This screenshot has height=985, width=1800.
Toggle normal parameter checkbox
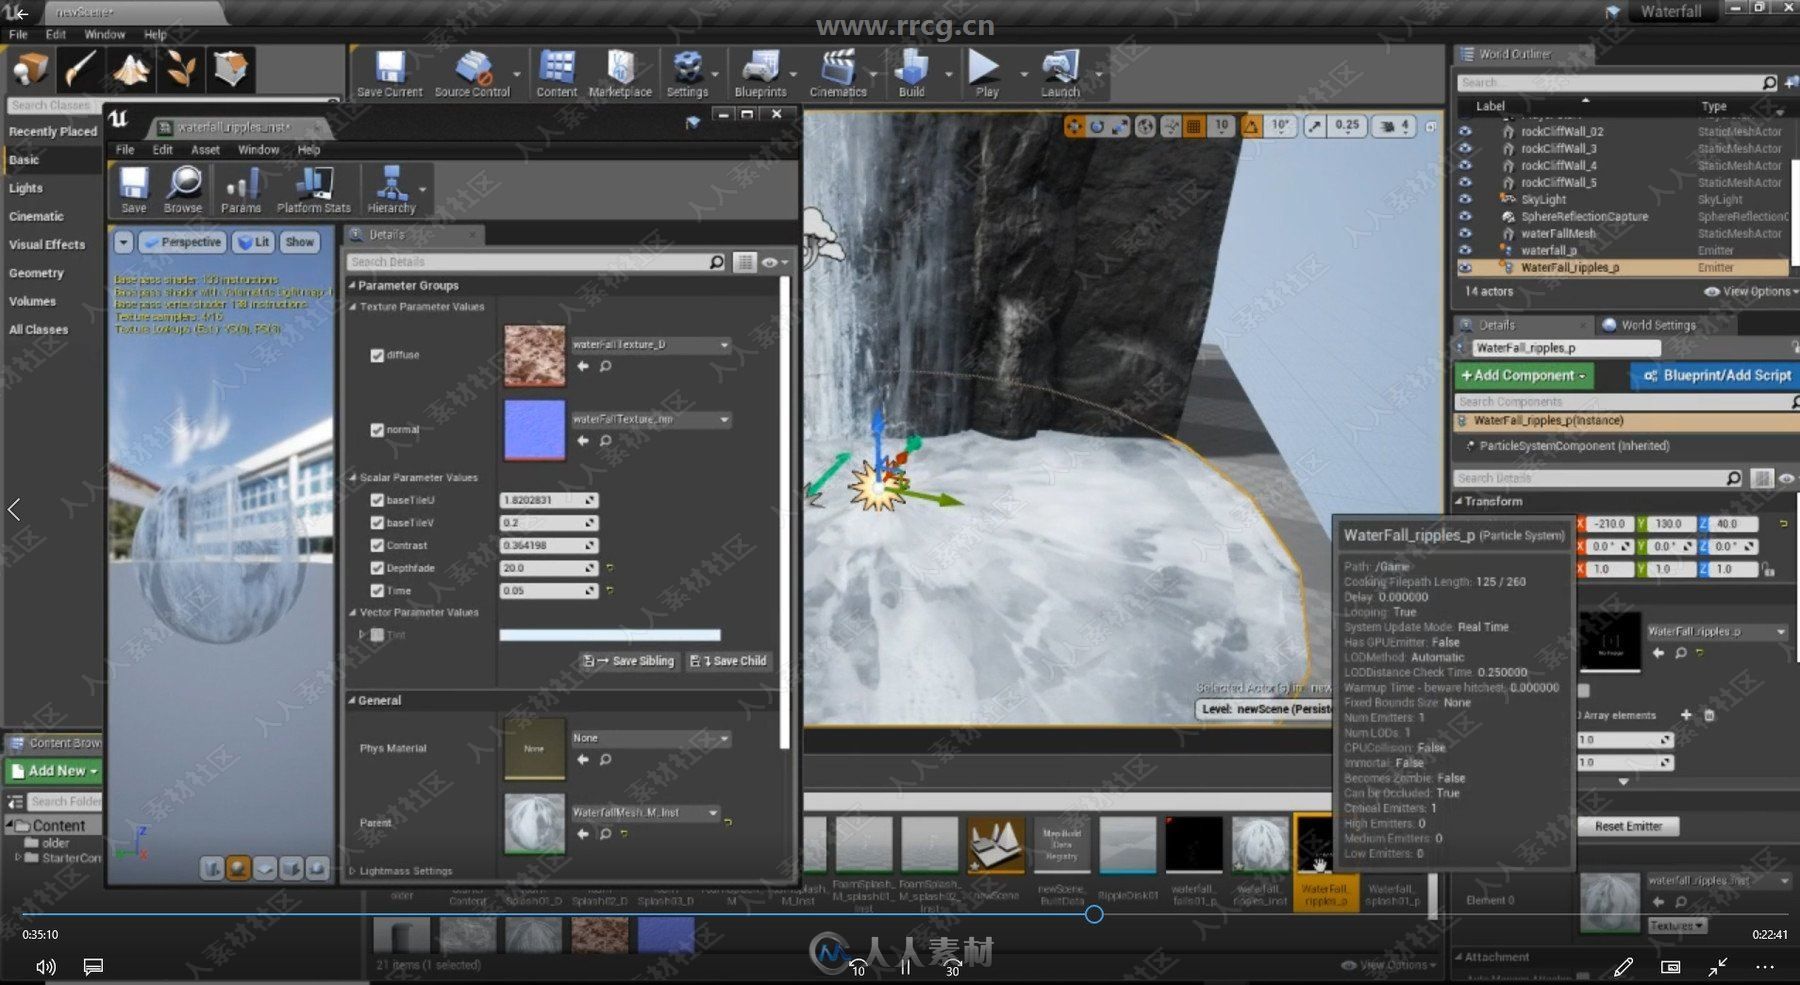pos(377,430)
